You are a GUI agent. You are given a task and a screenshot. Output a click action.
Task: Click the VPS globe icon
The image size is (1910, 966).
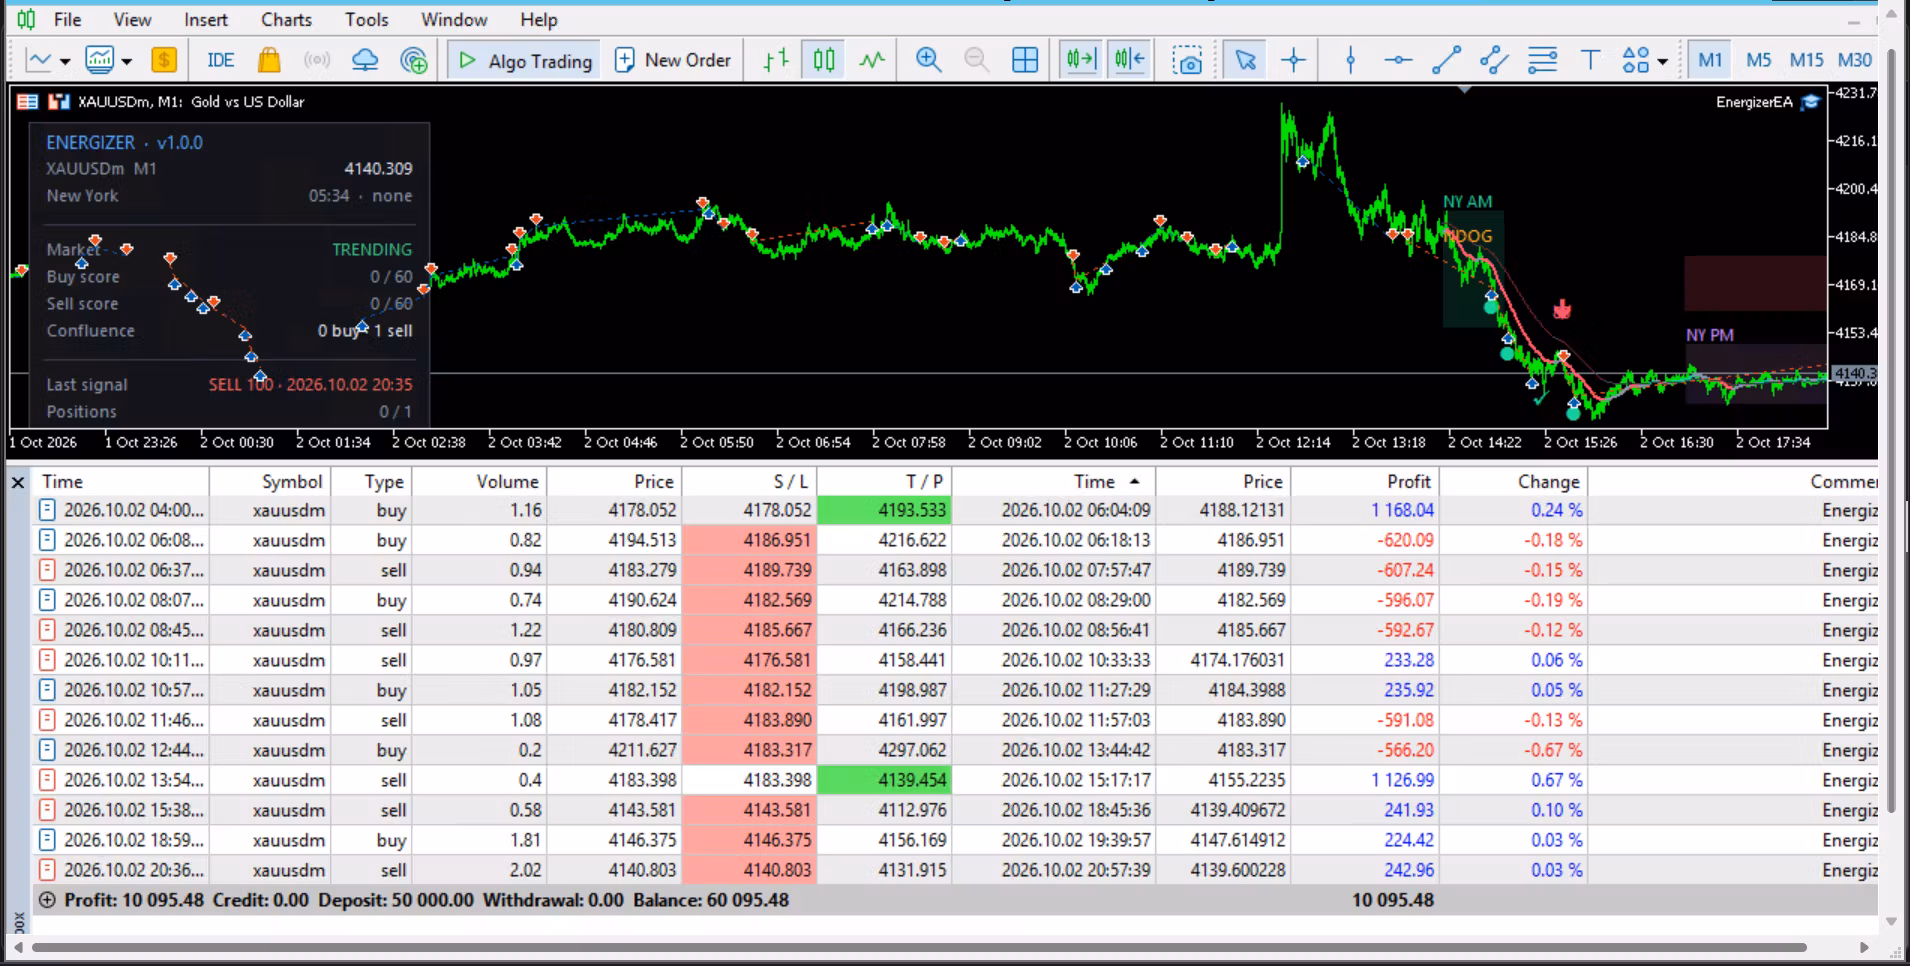413,60
